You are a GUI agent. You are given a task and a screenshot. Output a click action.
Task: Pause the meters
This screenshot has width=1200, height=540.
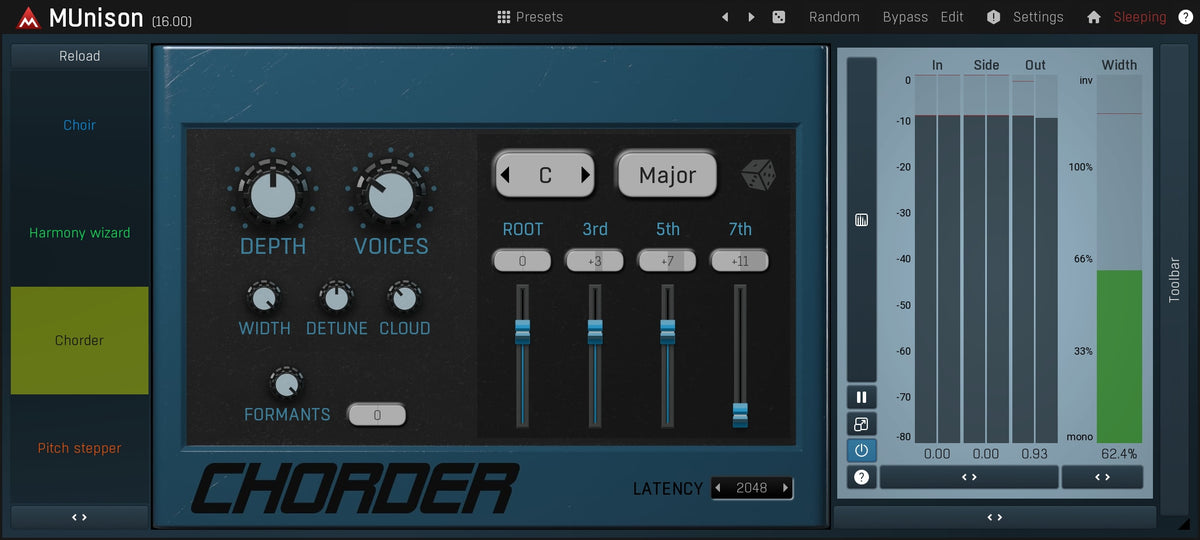click(x=862, y=397)
